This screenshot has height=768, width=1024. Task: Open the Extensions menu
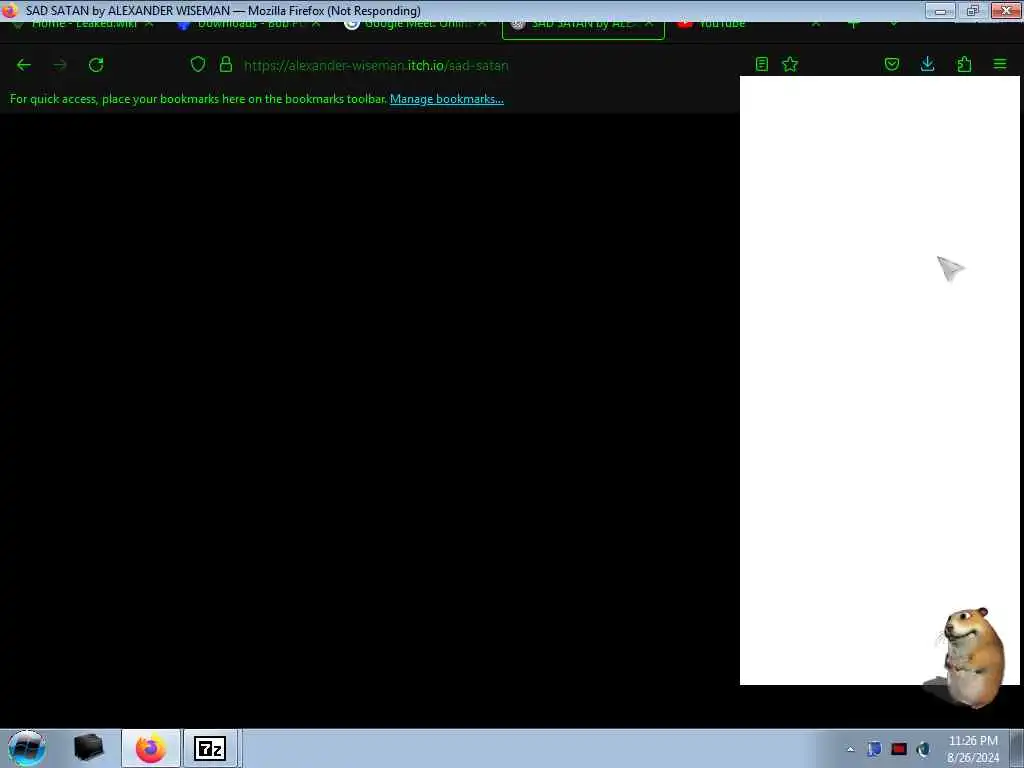coord(964,64)
